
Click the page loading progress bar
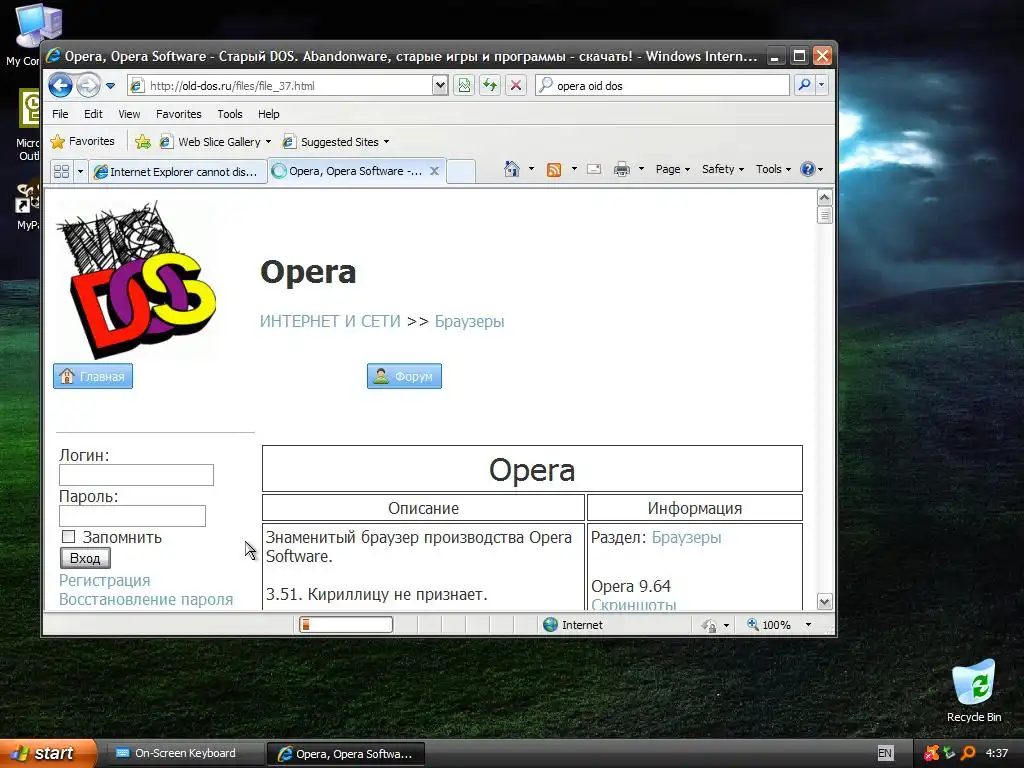(x=346, y=625)
